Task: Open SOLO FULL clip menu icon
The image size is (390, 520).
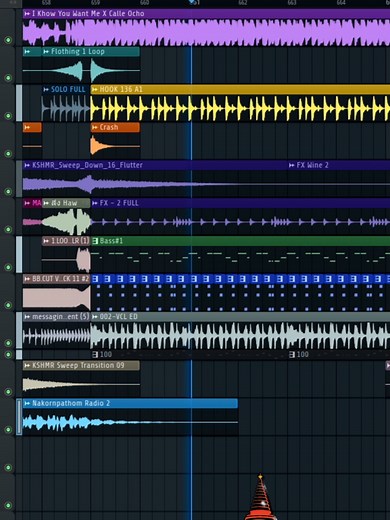Action: coord(46,89)
